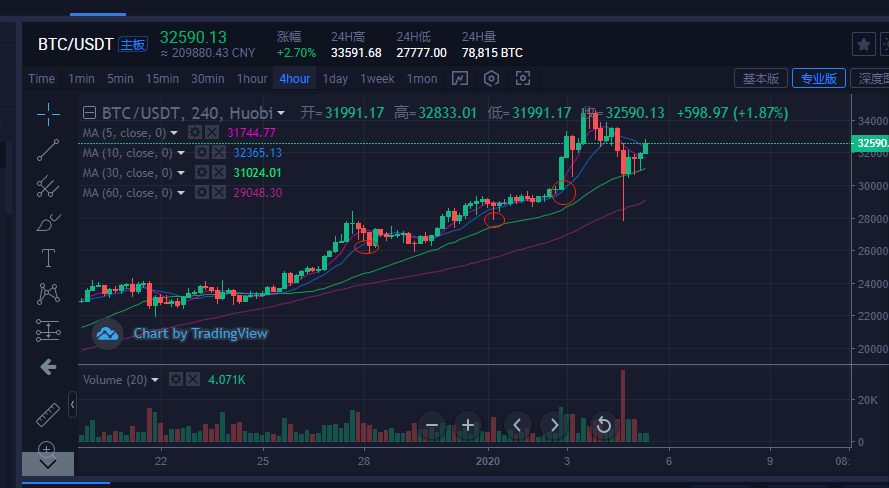Image resolution: width=889 pixels, height=488 pixels.
Task: Expand MA 60 indicator dropdown arrow
Action: 181,193
